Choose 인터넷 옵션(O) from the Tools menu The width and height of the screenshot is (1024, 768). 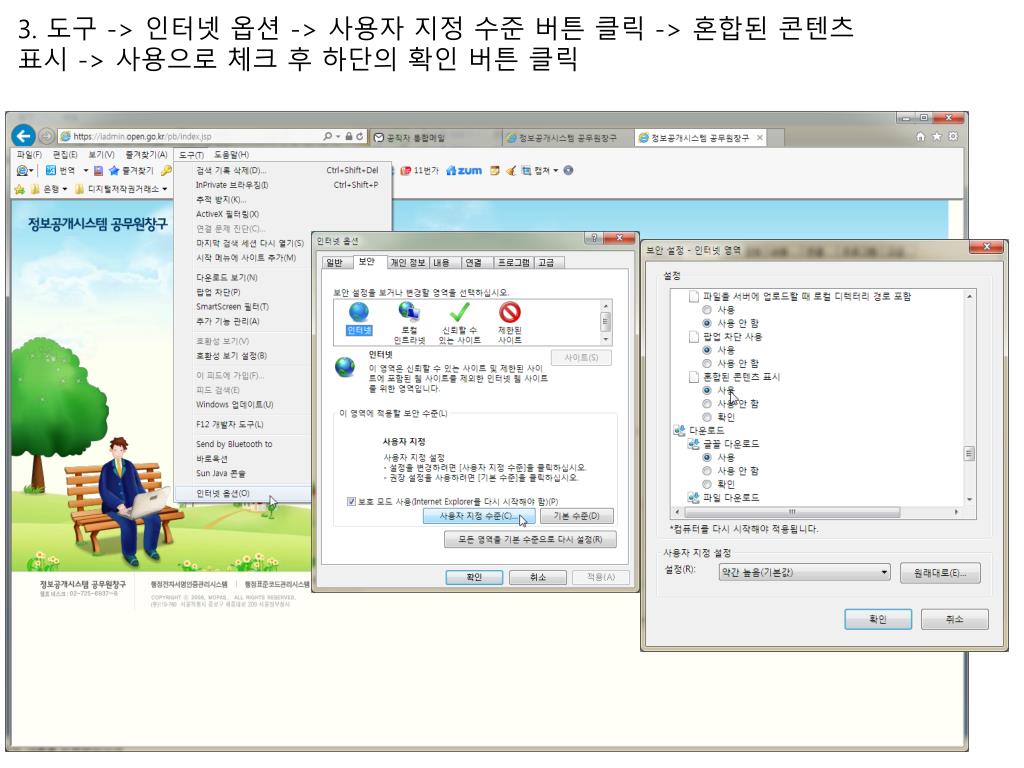pyautogui.click(x=223, y=493)
